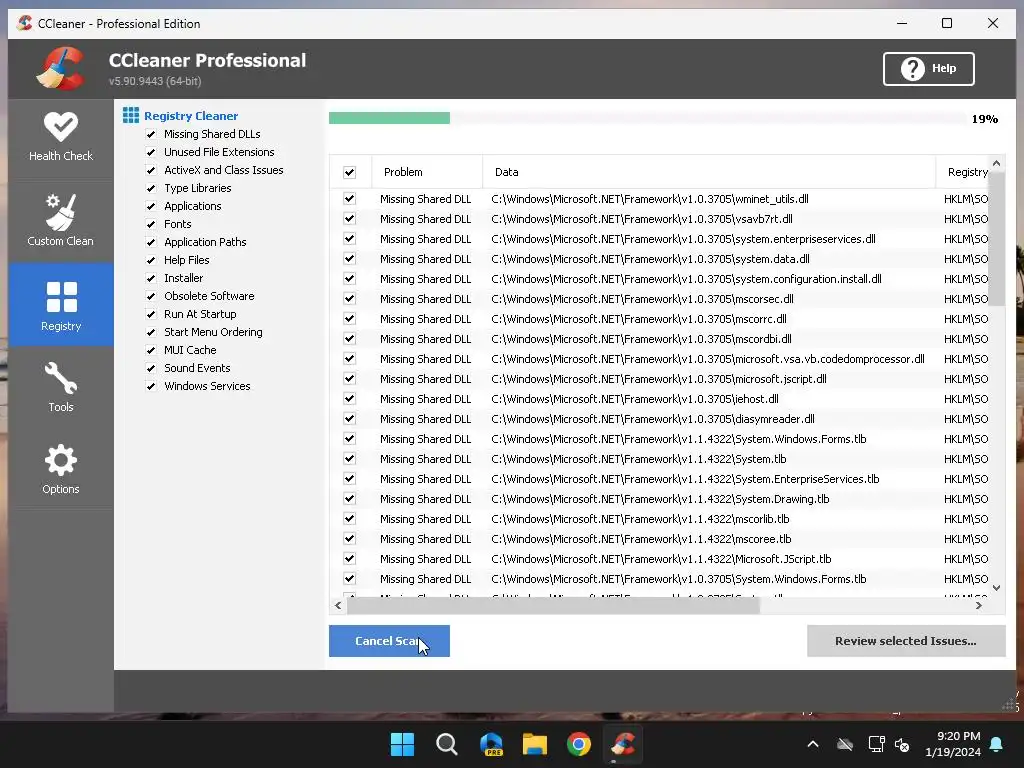Toggle Application Paths checkbox
The image size is (1024, 768).
coord(151,242)
